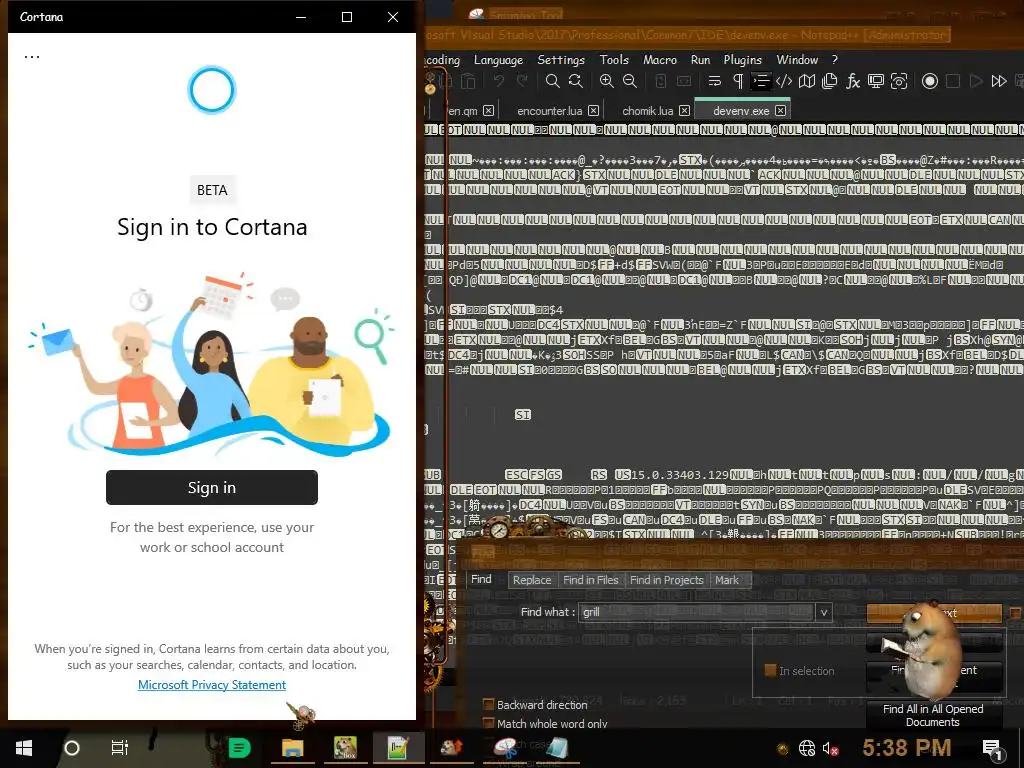Image resolution: width=1024 pixels, height=768 pixels.
Task: Open the Plugins menu
Action: tap(743, 59)
